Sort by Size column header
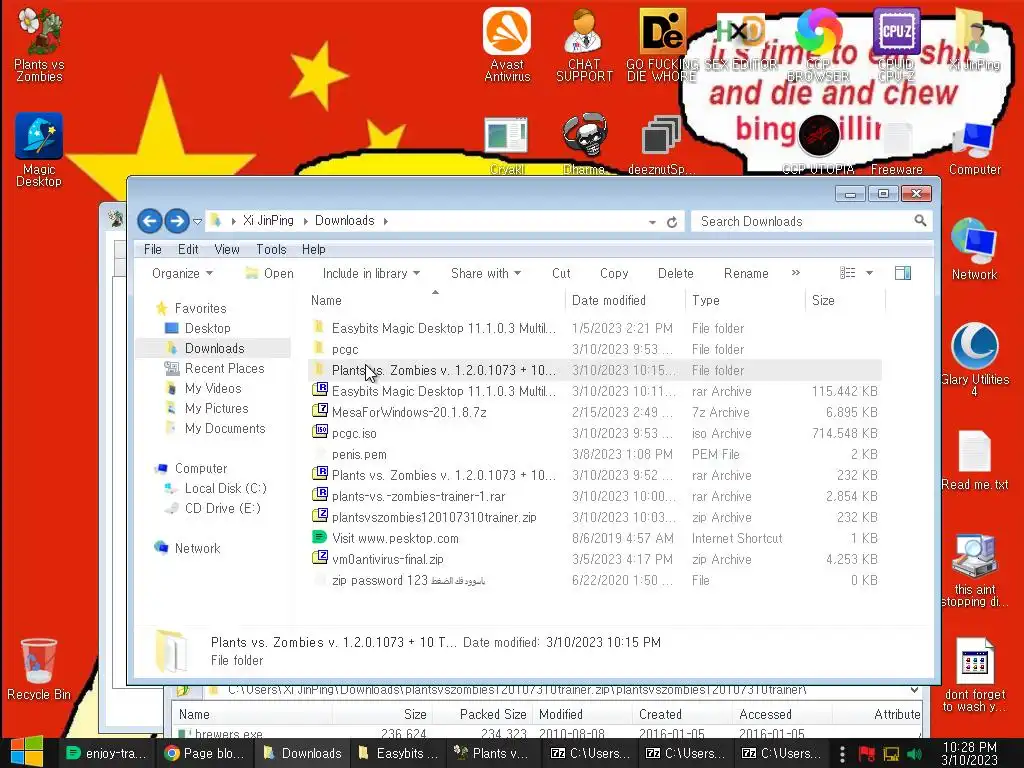 tap(845, 300)
